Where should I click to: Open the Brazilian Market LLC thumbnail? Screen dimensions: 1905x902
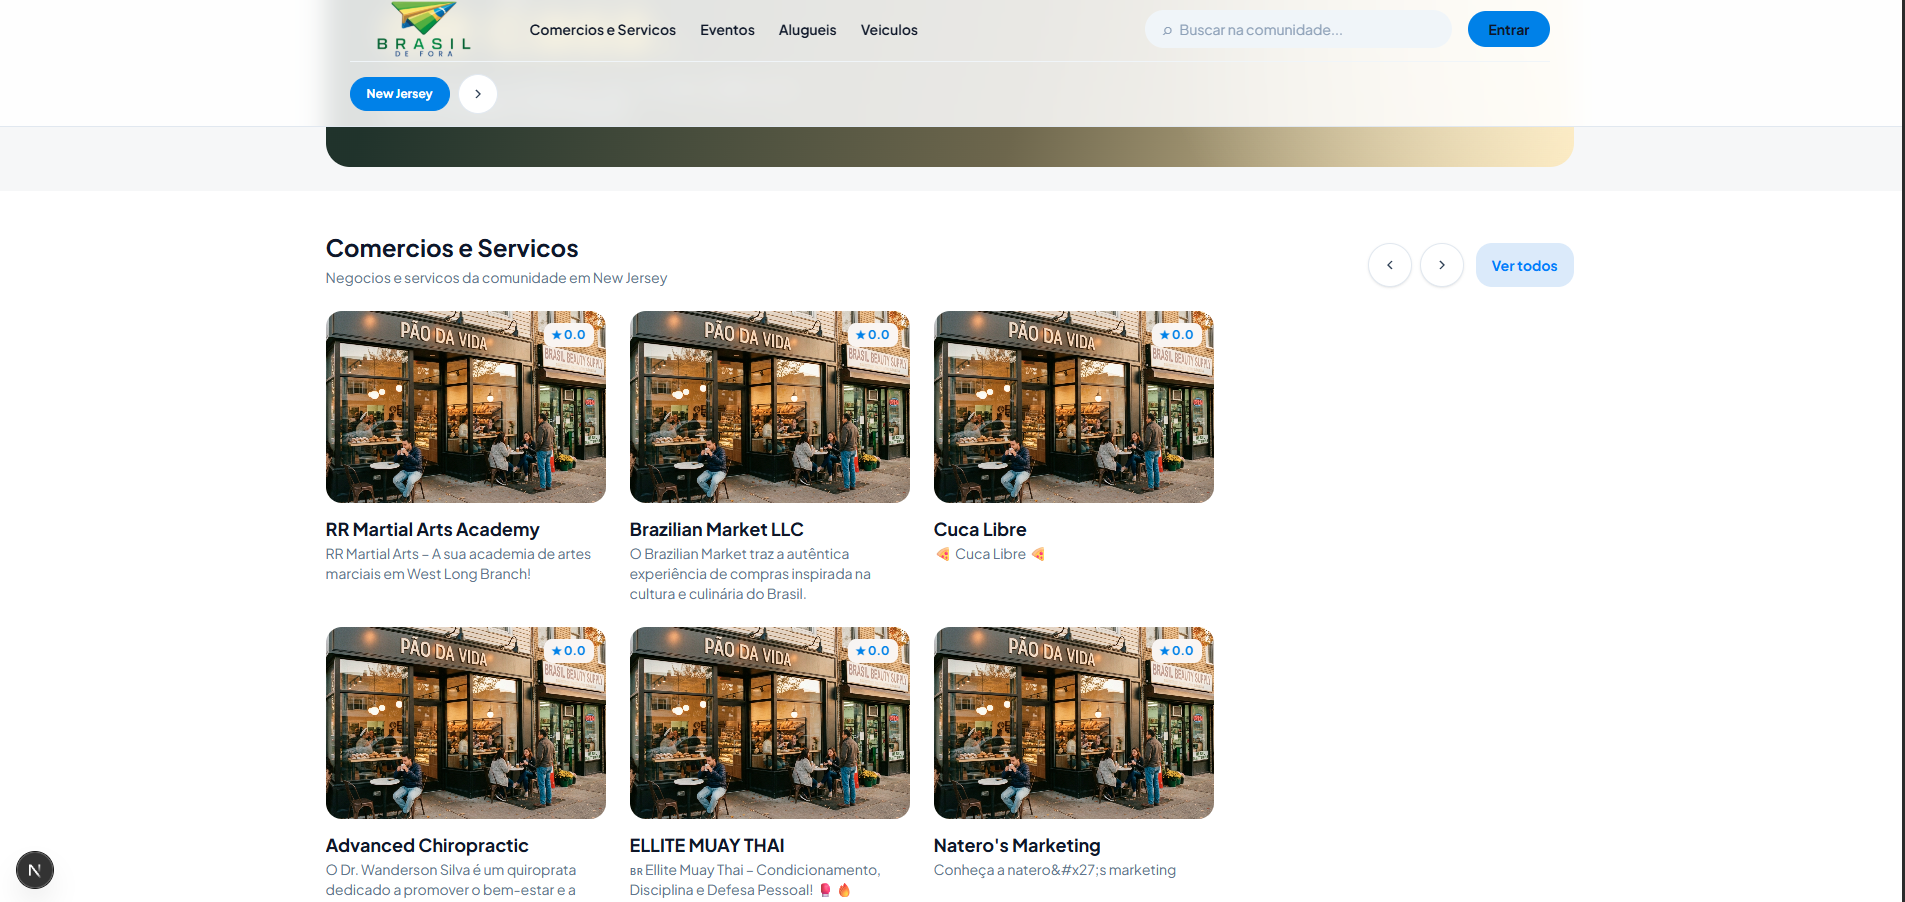point(770,407)
